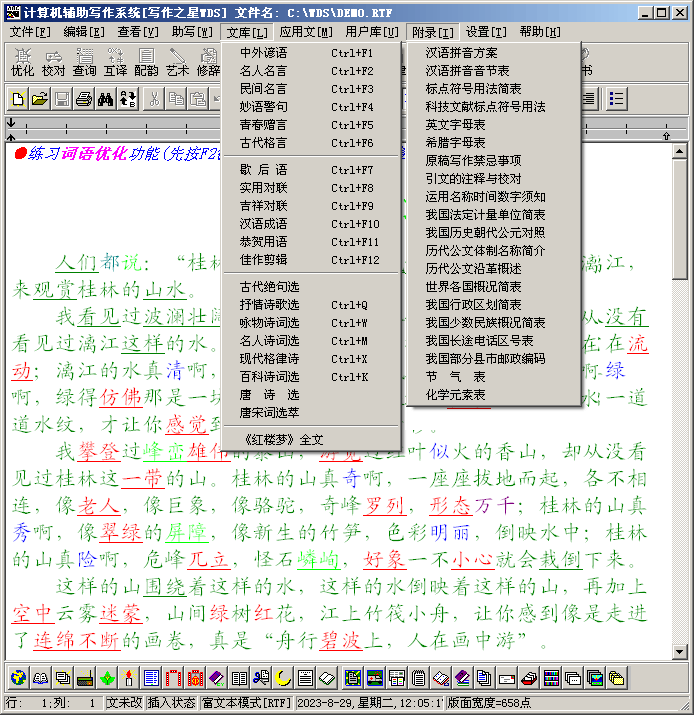Click the open folder icon
The width and height of the screenshot is (694, 715).
coord(40,99)
